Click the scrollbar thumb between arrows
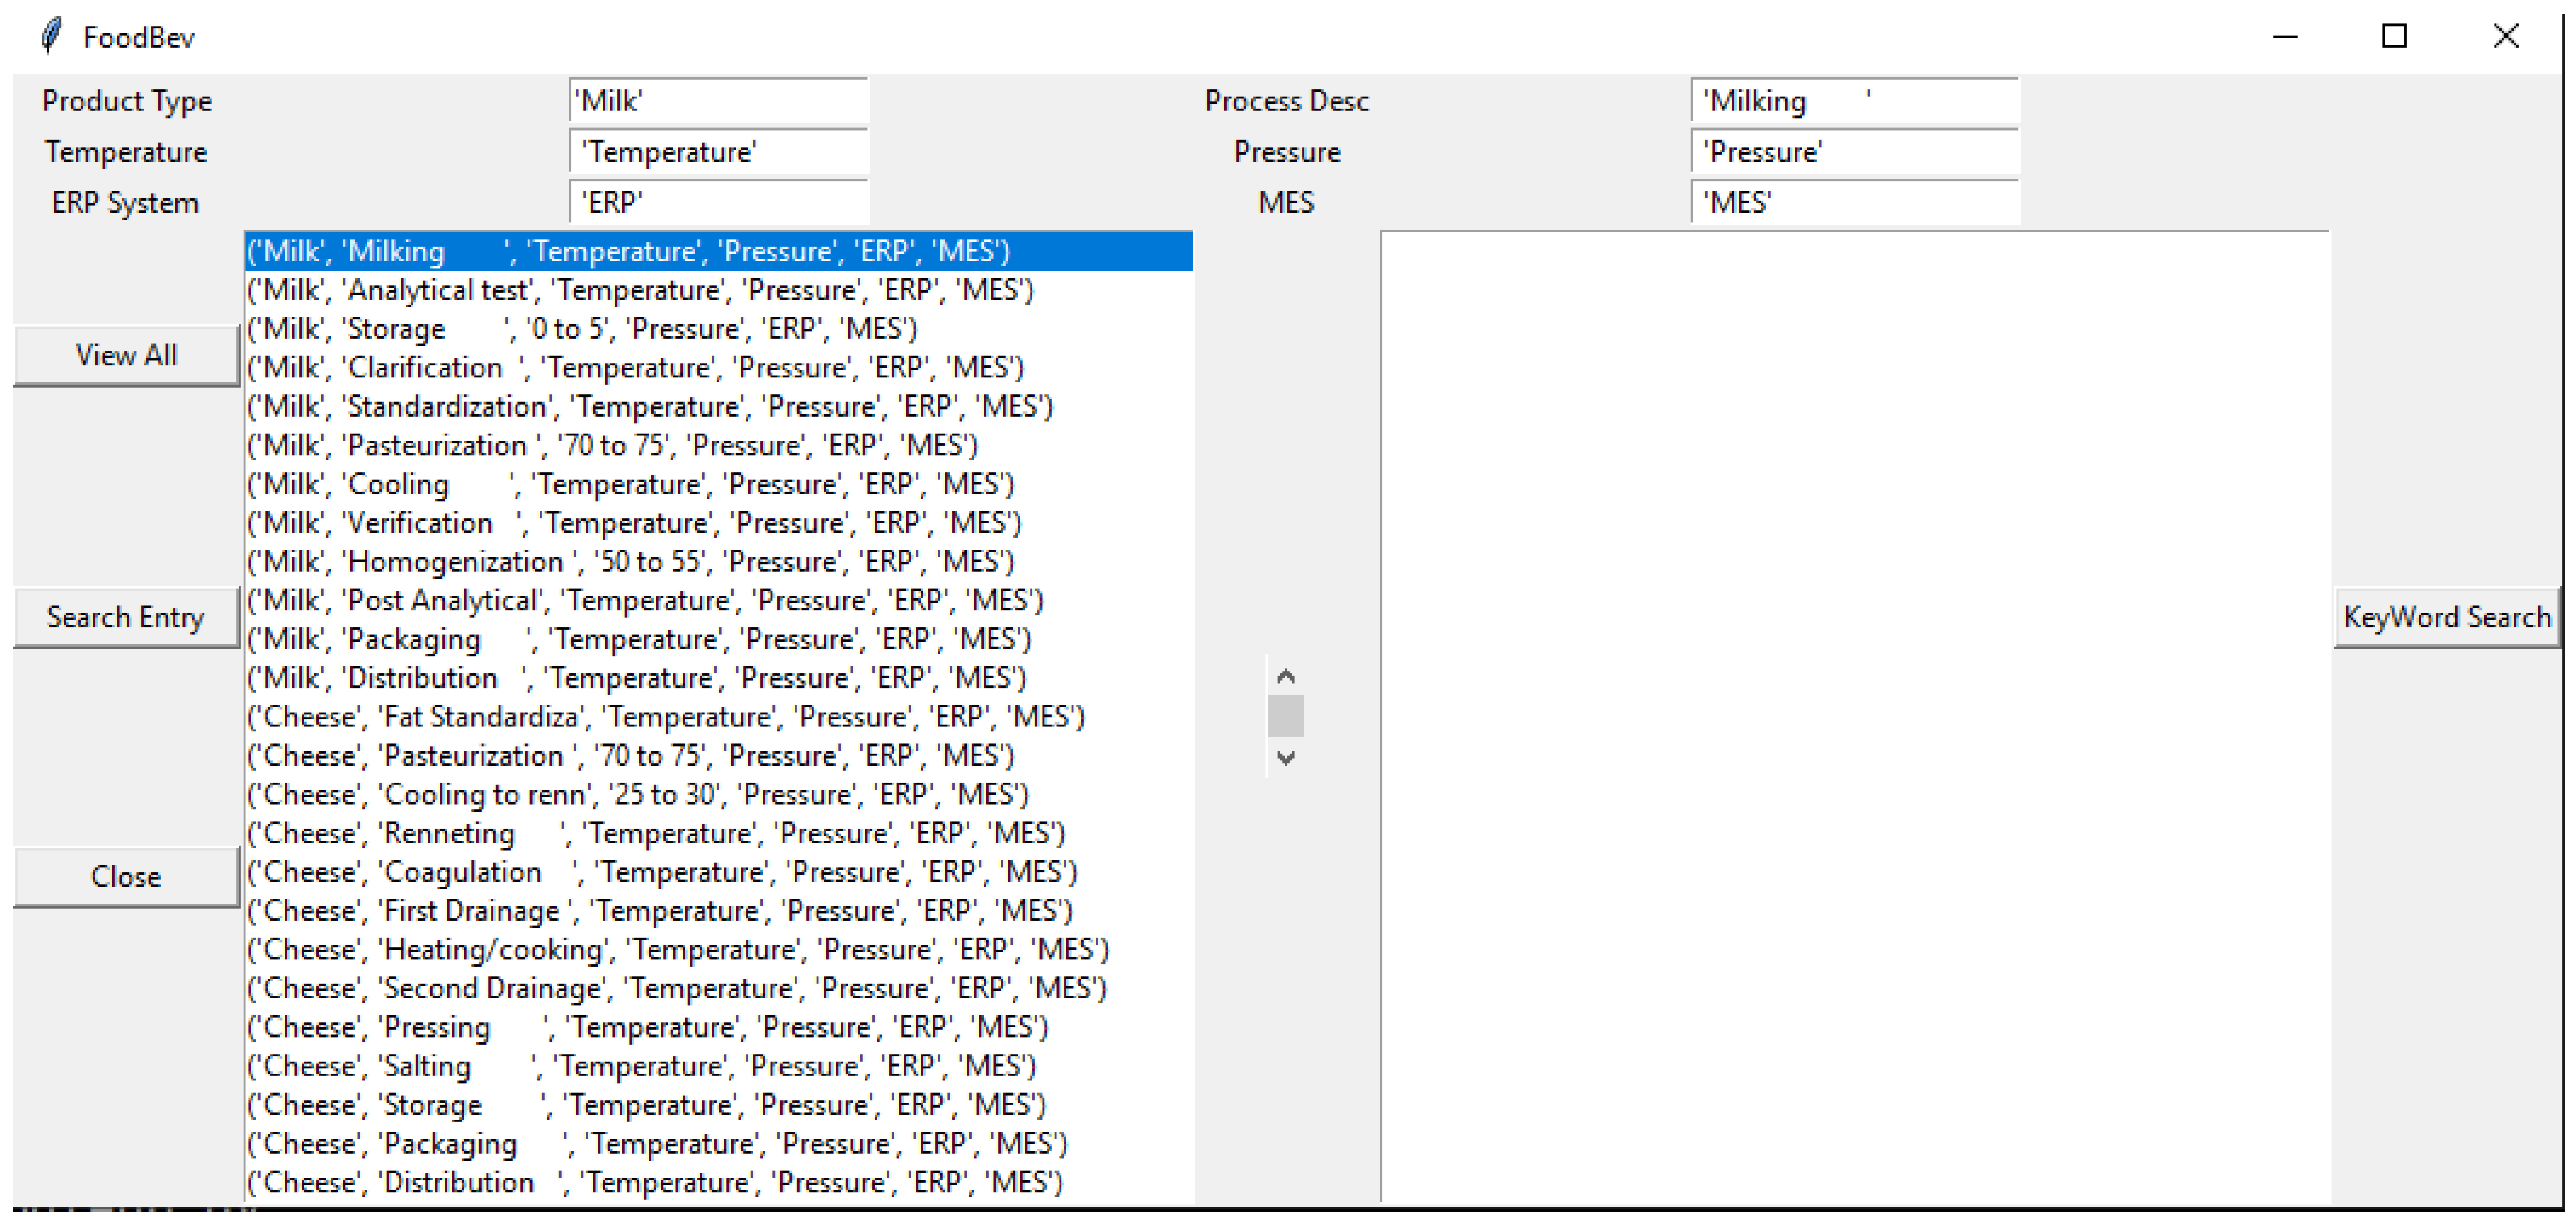The image size is (2576, 1225). point(1286,716)
